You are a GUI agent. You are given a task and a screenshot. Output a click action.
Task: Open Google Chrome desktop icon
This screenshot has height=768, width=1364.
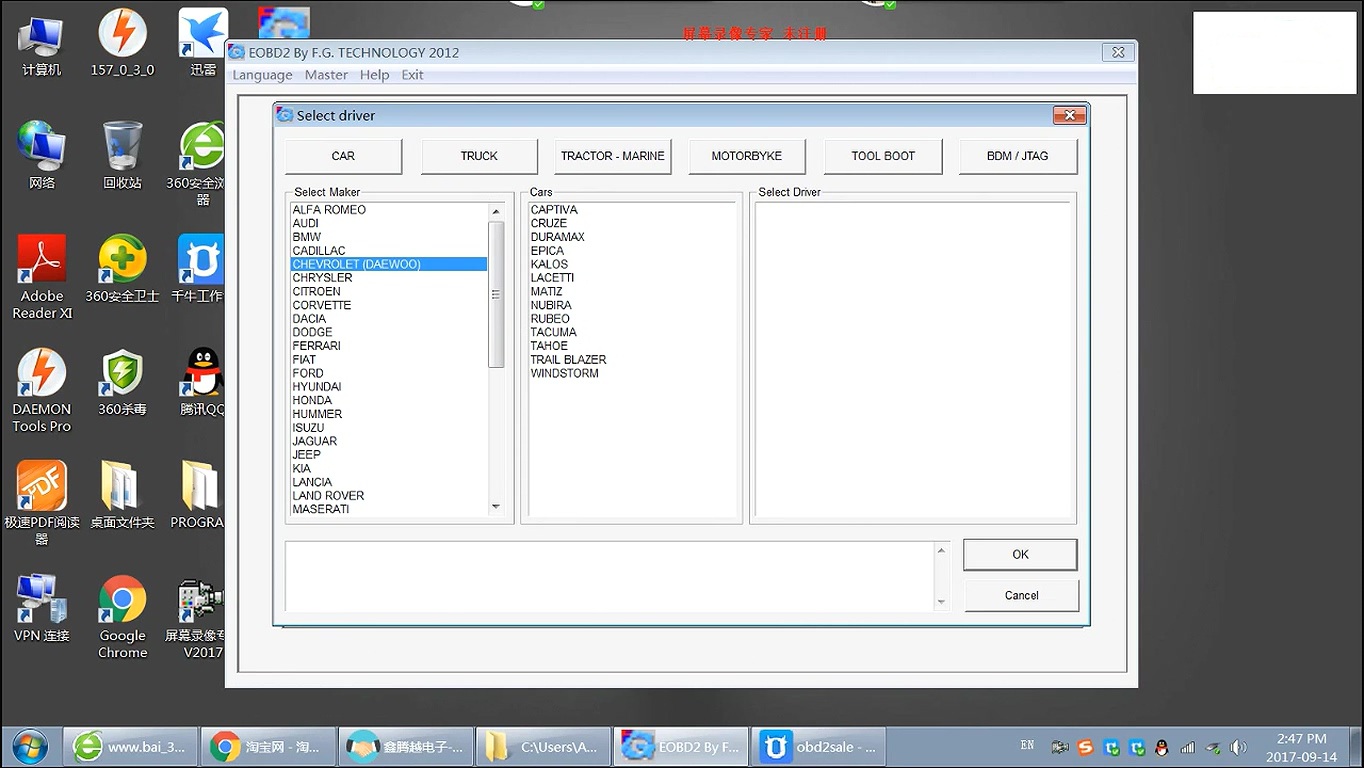pyautogui.click(x=122, y=617)
